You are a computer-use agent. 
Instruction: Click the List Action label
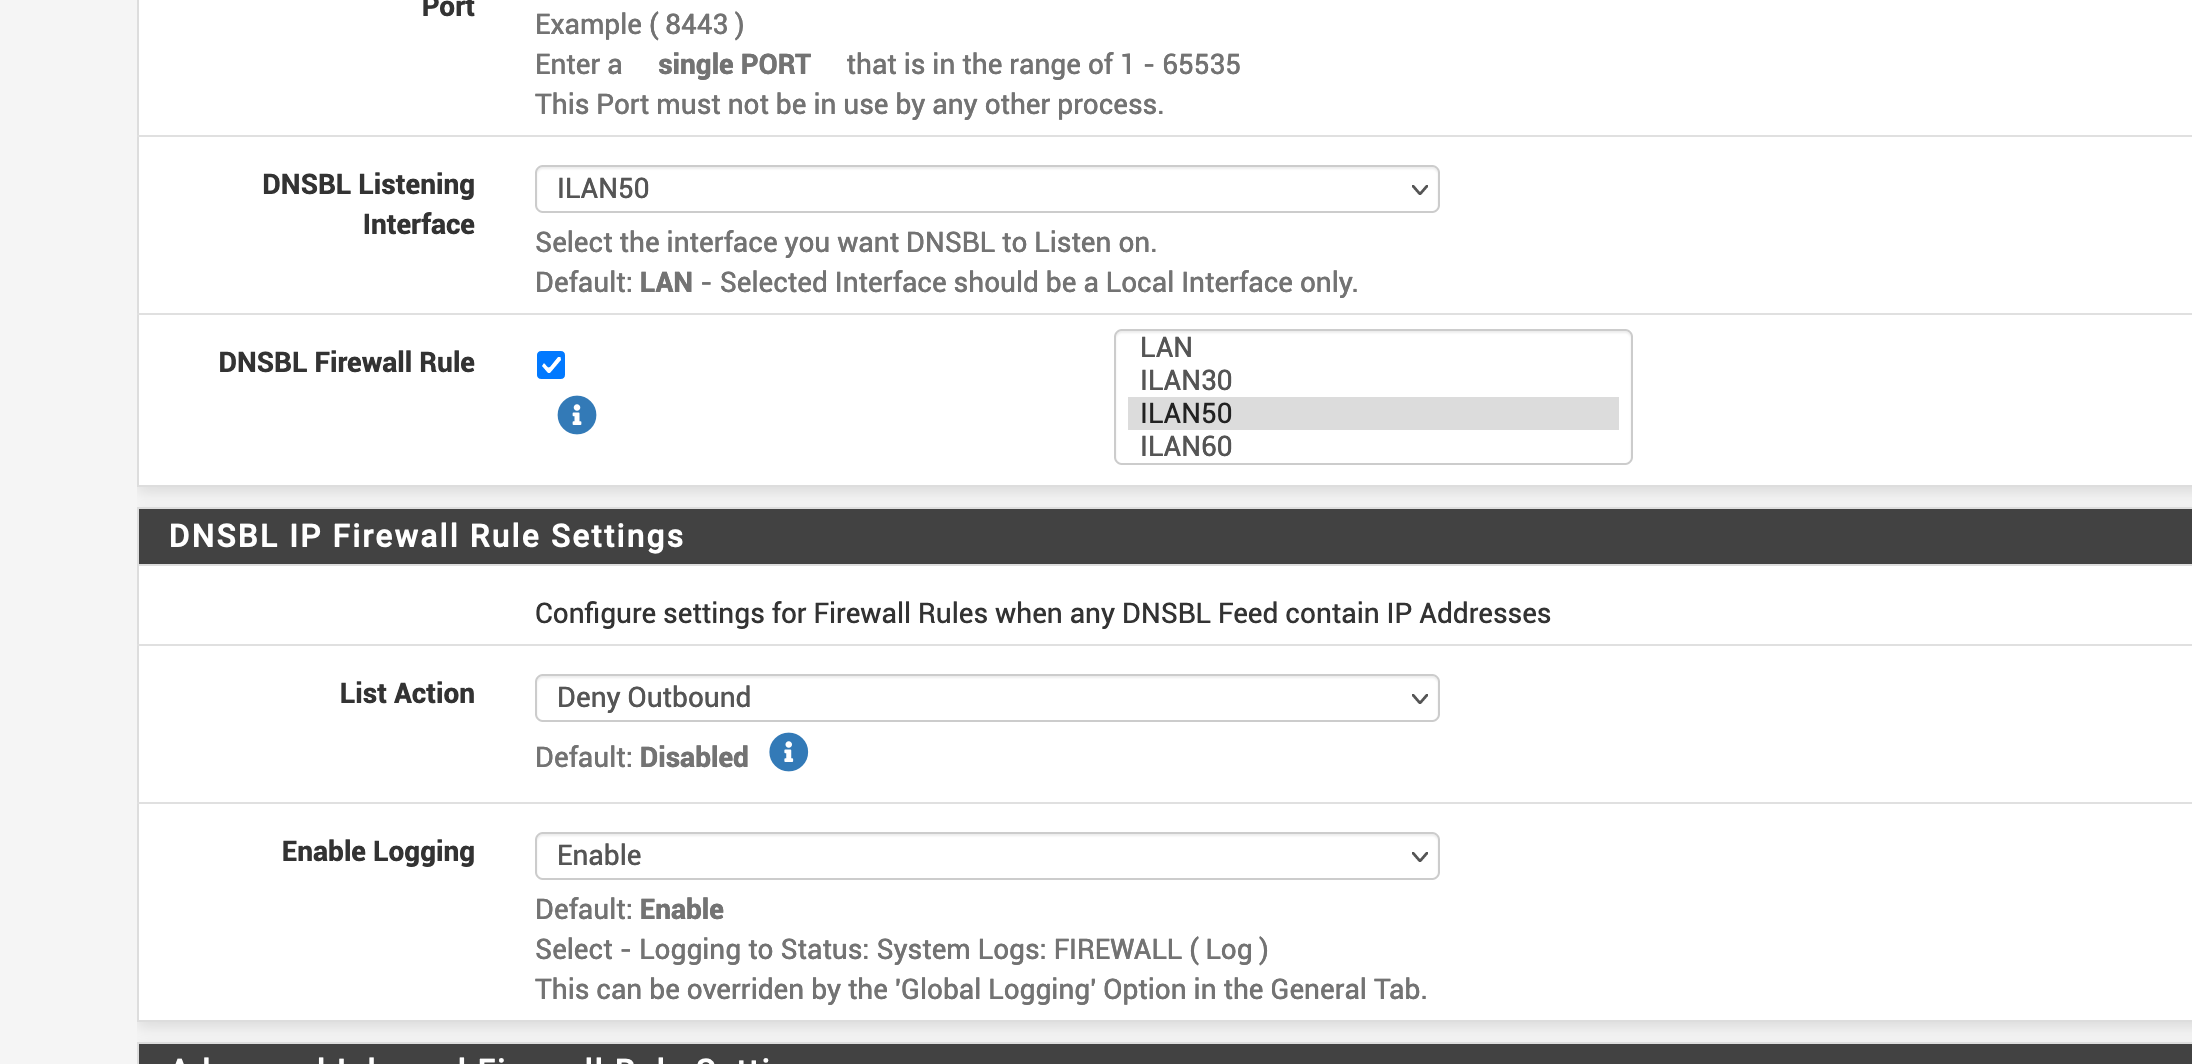coord(406,693)
